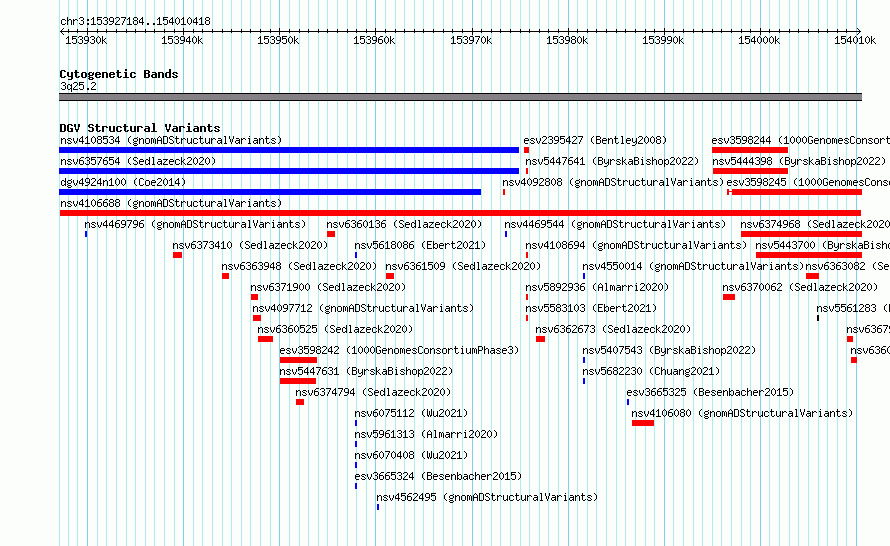Select nsv6373410 (Sedlazeck2020) label
The width and height of the screenshot is (890, 546).
[250, 245]
